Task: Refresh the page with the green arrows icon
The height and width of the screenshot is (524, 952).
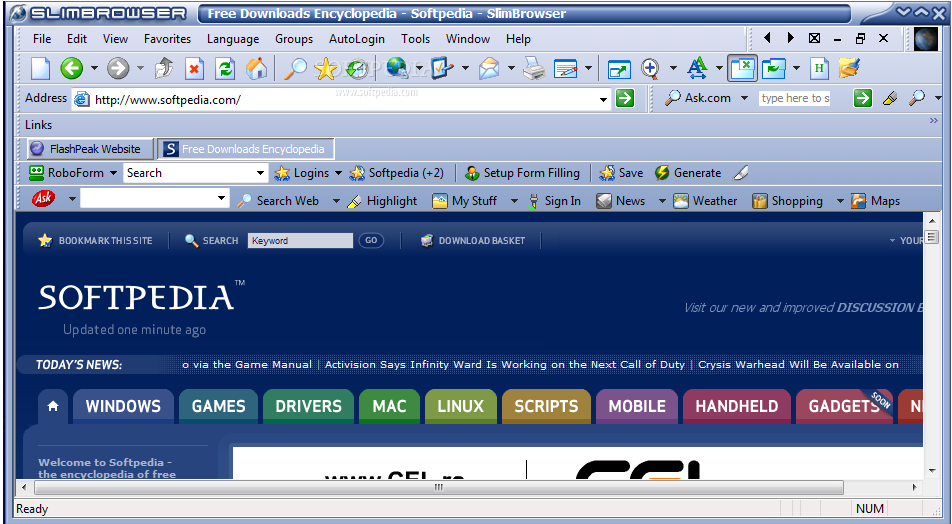Action: 225,69
